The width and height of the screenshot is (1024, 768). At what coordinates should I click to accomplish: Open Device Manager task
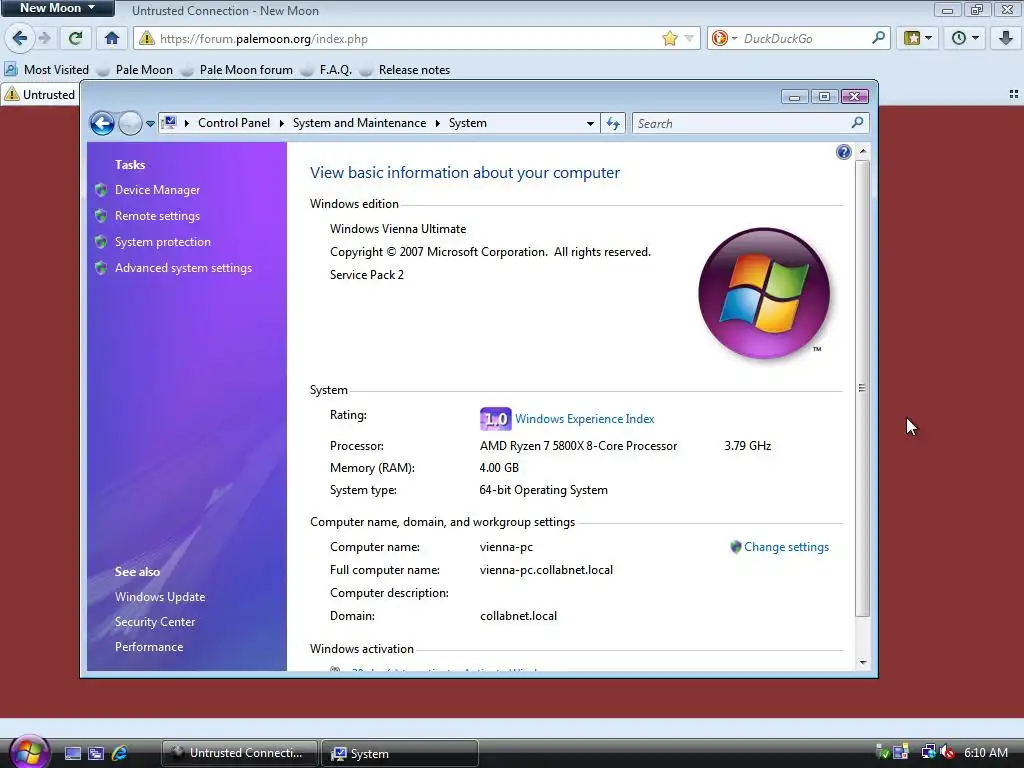point(157,190)
